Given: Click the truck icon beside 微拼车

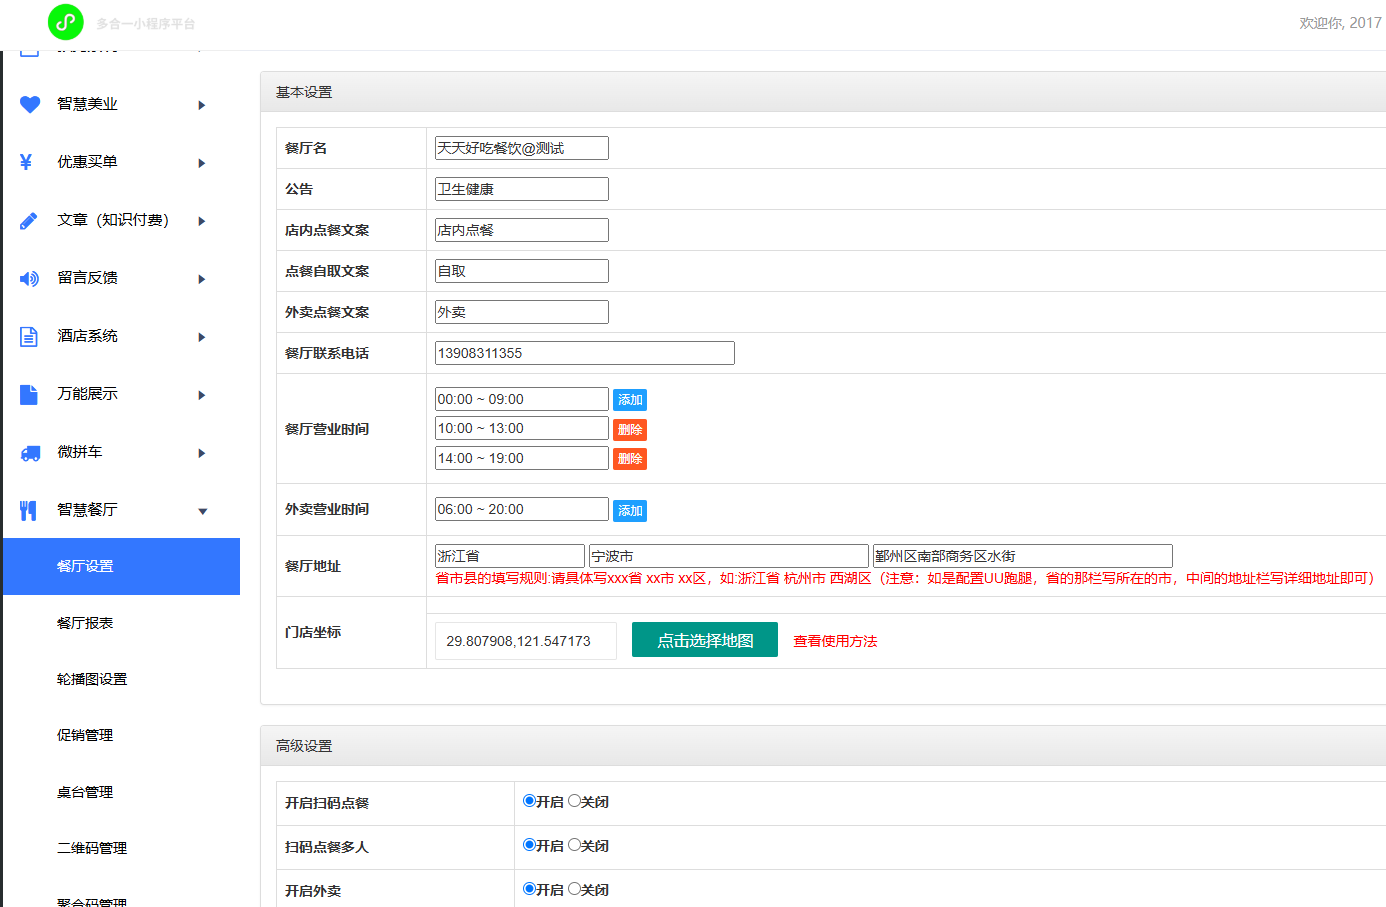Looking at the screenshot, I should pos(30,453).
